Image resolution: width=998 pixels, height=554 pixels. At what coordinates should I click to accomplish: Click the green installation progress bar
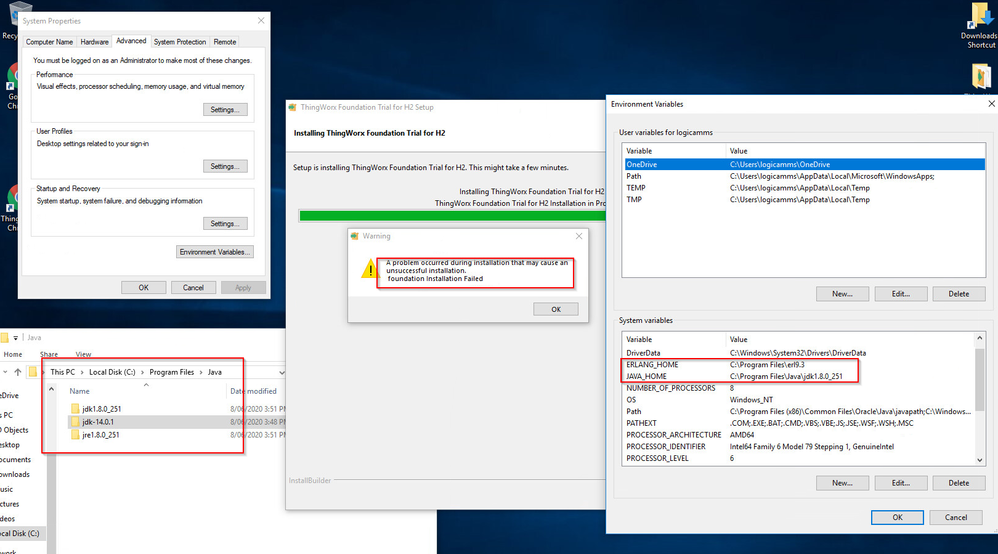click(452, 216)
